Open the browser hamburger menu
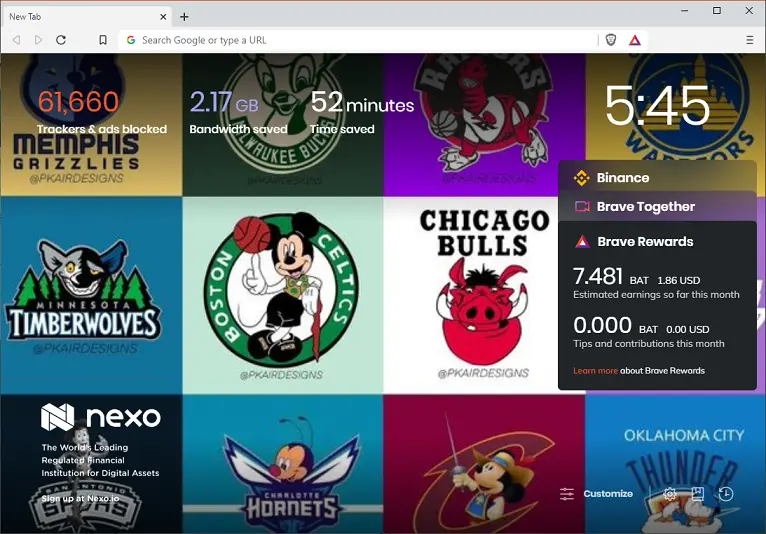 pos(749,40)
